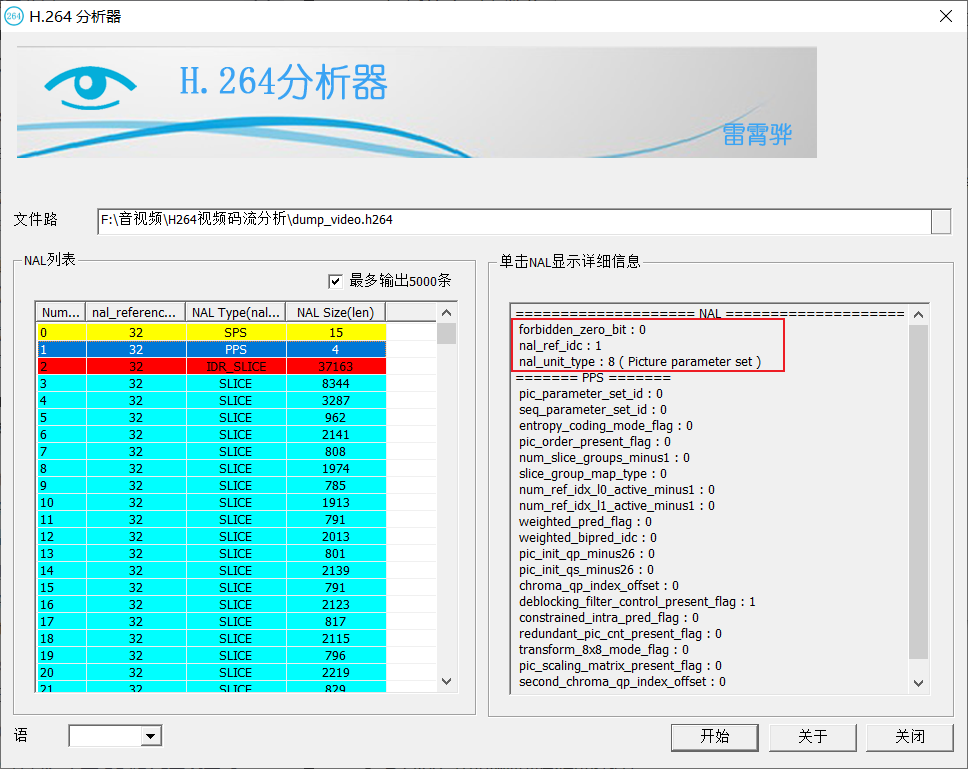Viewport: 968px width, 769px height.
Task: Click the NAL Type column header
Action: (x=235, y=312)
